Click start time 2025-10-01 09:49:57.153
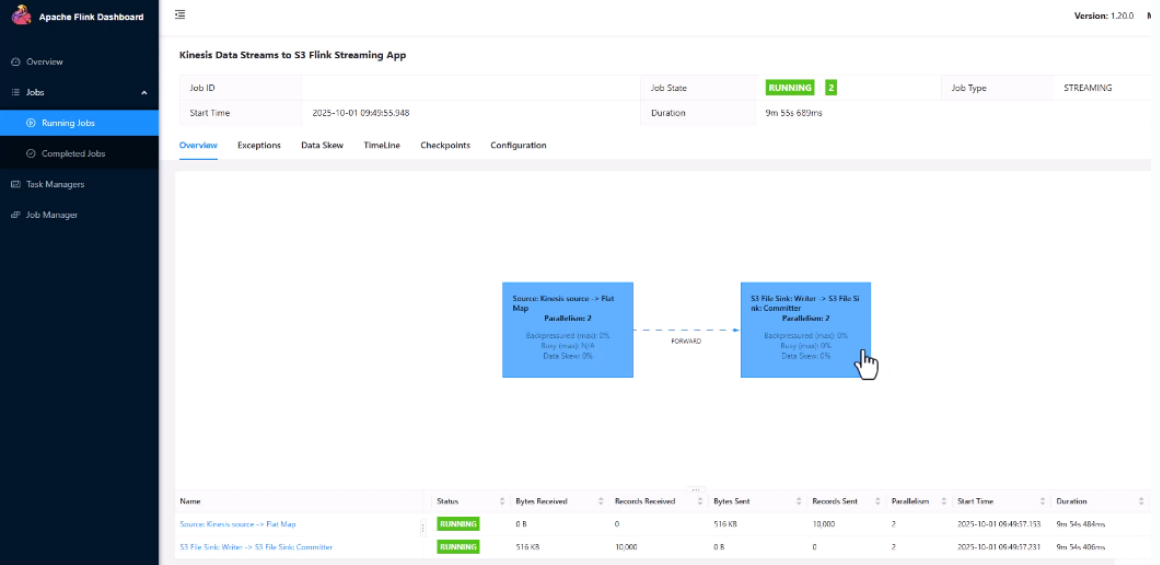 (x=999, y=524)
